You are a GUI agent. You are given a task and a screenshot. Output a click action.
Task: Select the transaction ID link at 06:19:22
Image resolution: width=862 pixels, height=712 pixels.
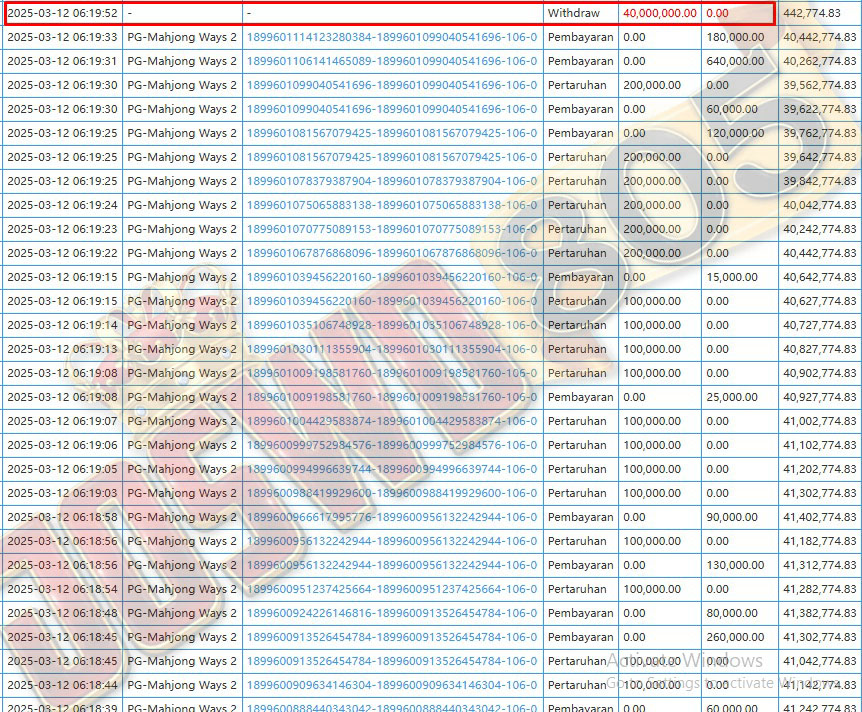coord(391,253)
